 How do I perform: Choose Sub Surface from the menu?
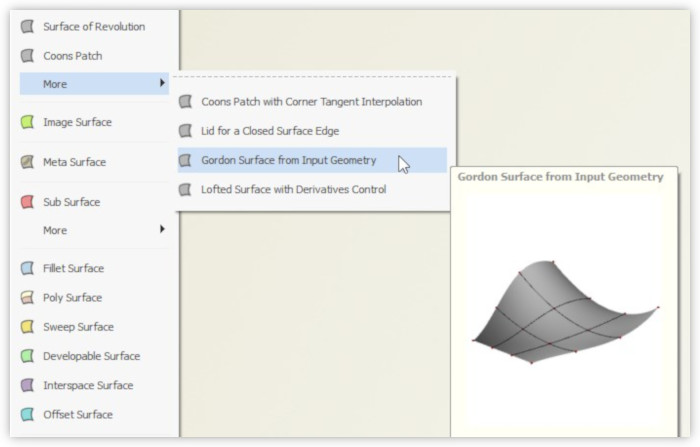tap(94, 202)
